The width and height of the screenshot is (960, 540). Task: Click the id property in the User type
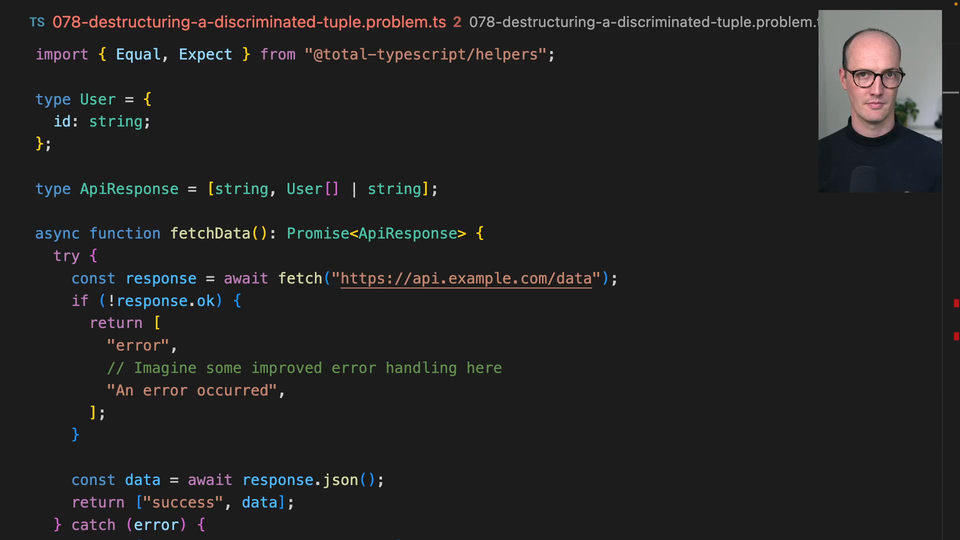pyautogui.click(x=61, y=121)
